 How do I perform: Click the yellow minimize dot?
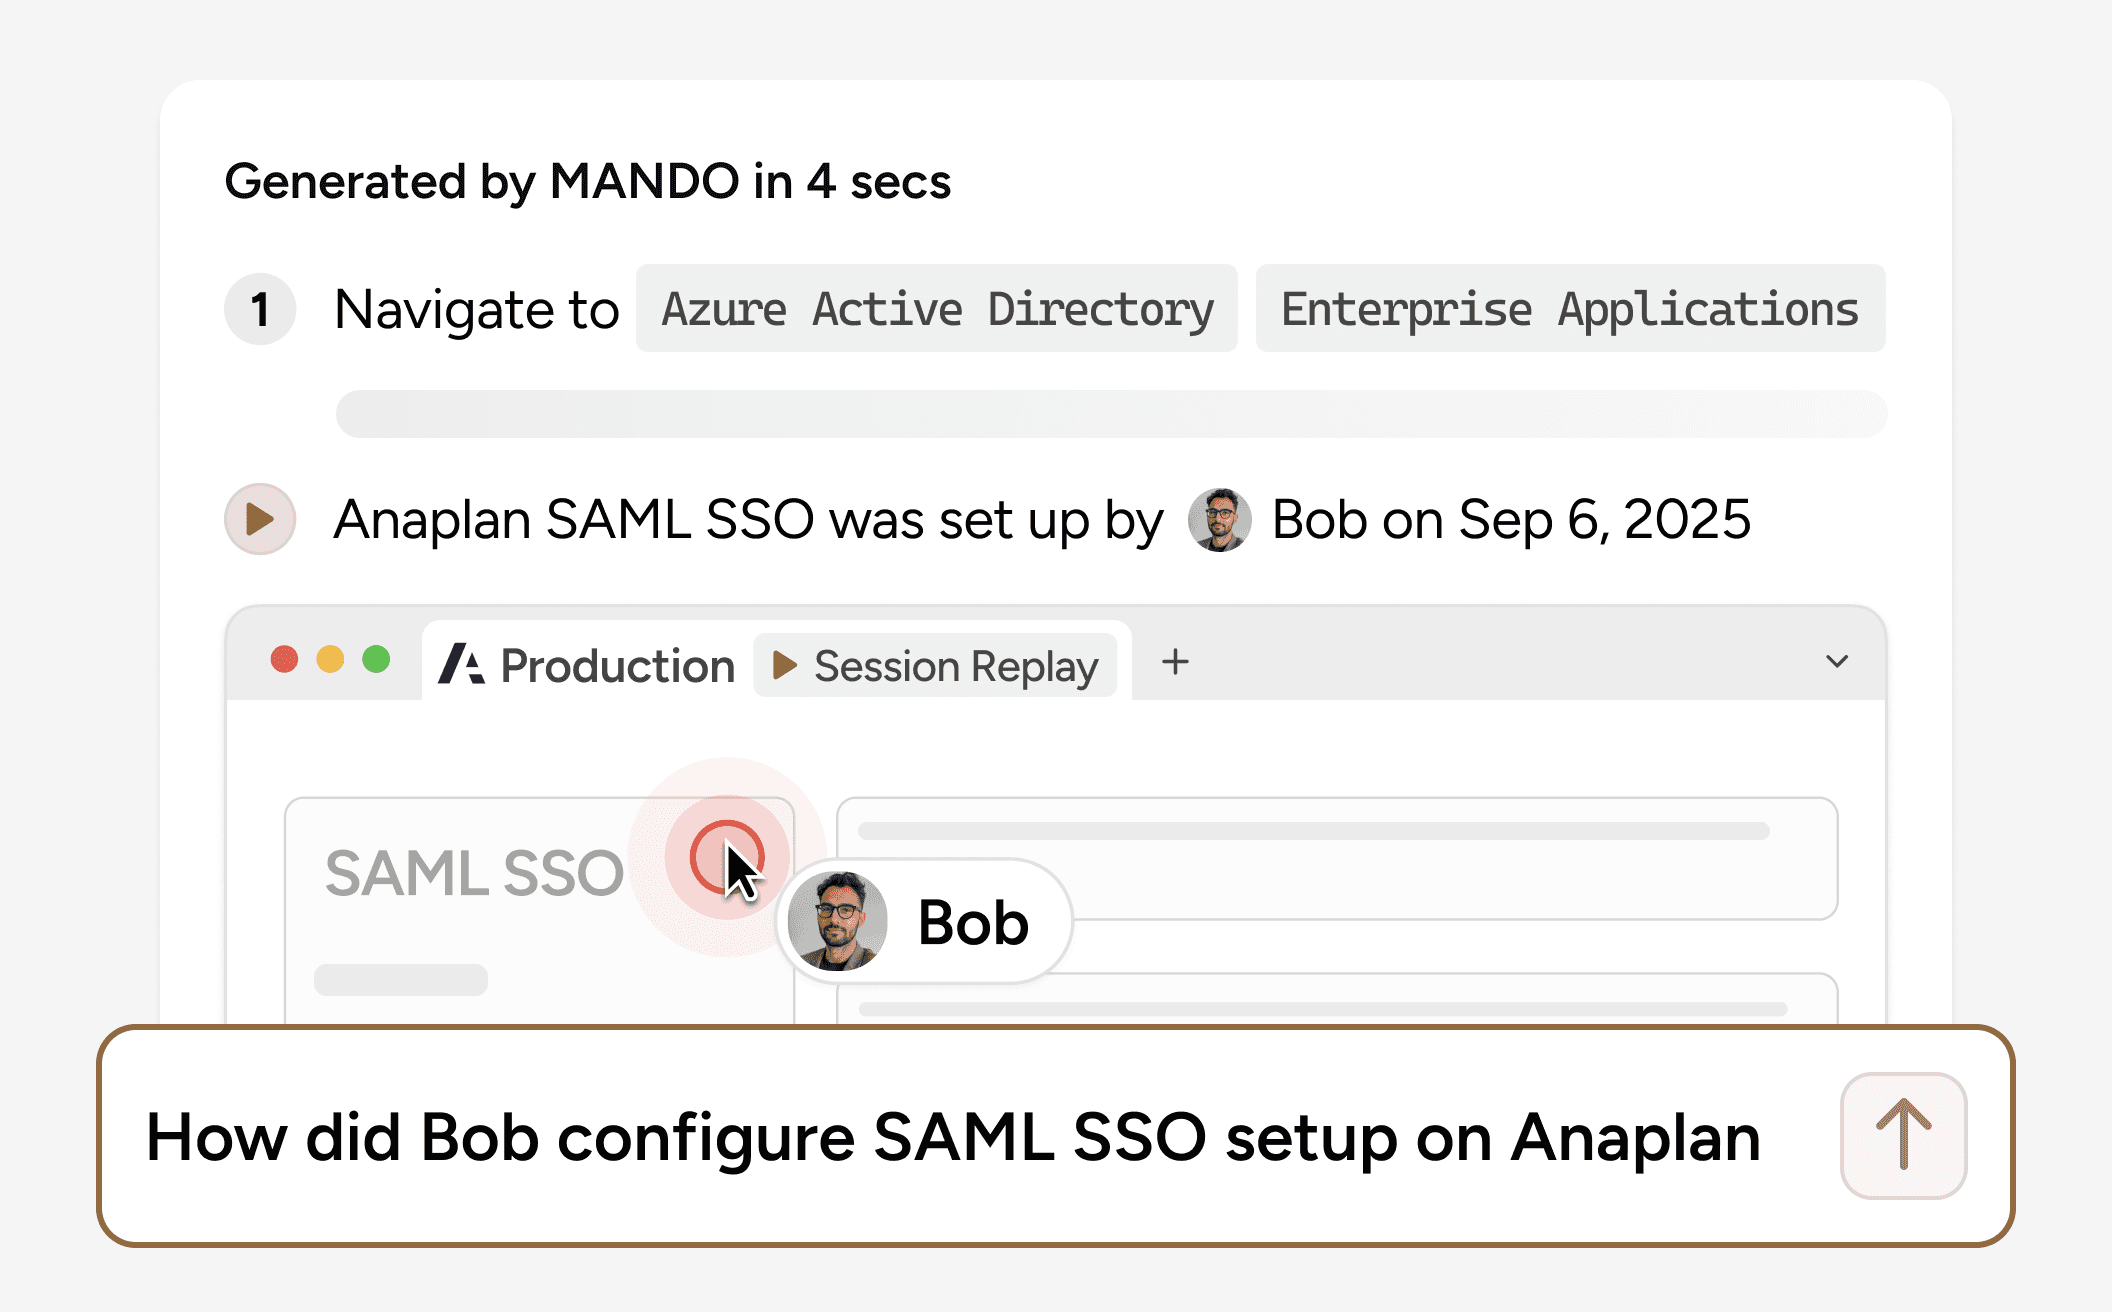(330, 660)
